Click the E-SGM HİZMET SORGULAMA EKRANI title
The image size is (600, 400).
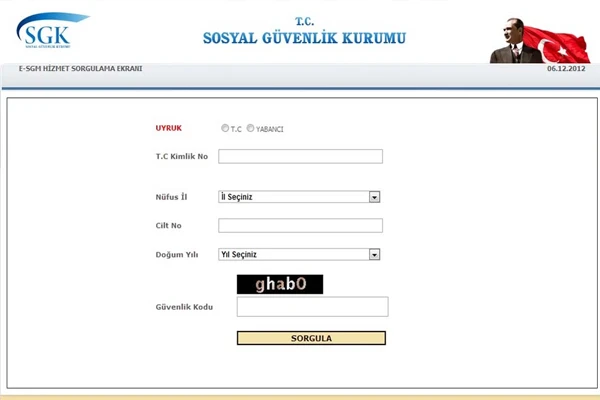(80, 69)
